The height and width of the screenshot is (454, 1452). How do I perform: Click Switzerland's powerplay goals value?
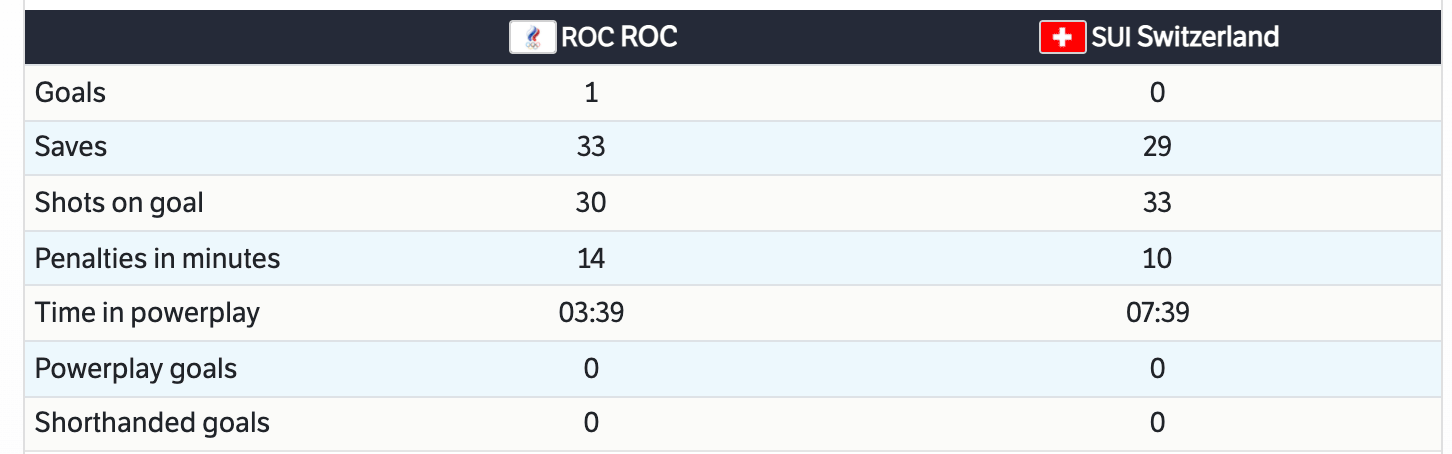(x=1157, y=368)
